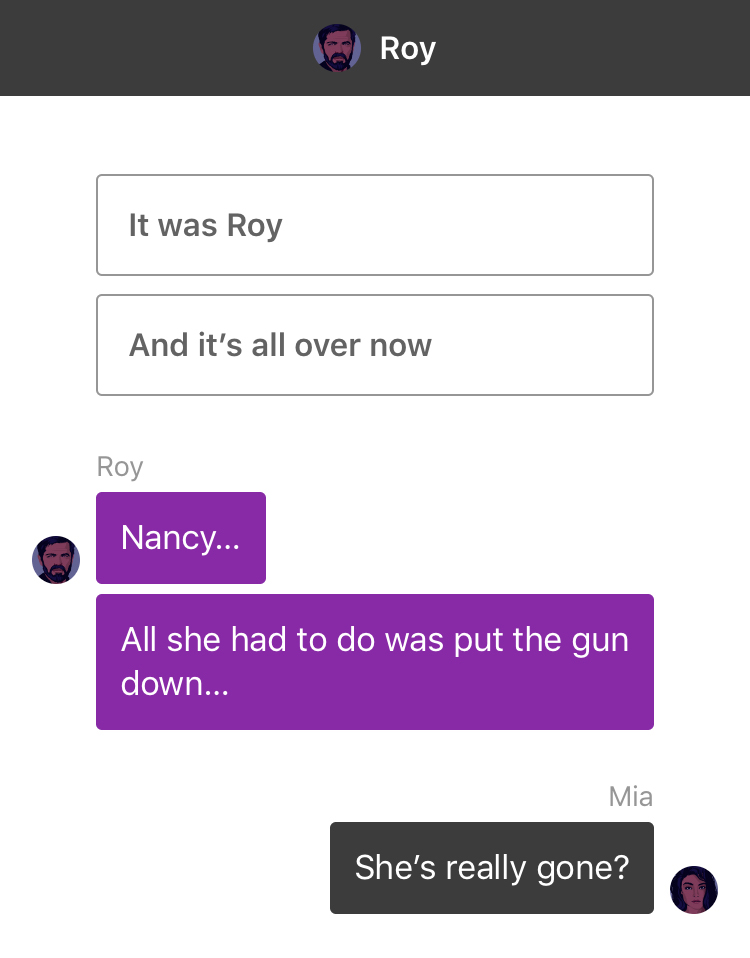750x958 pixels.
Task: Click the word "down..." in Roy's long message
Action: pos(175,684)
